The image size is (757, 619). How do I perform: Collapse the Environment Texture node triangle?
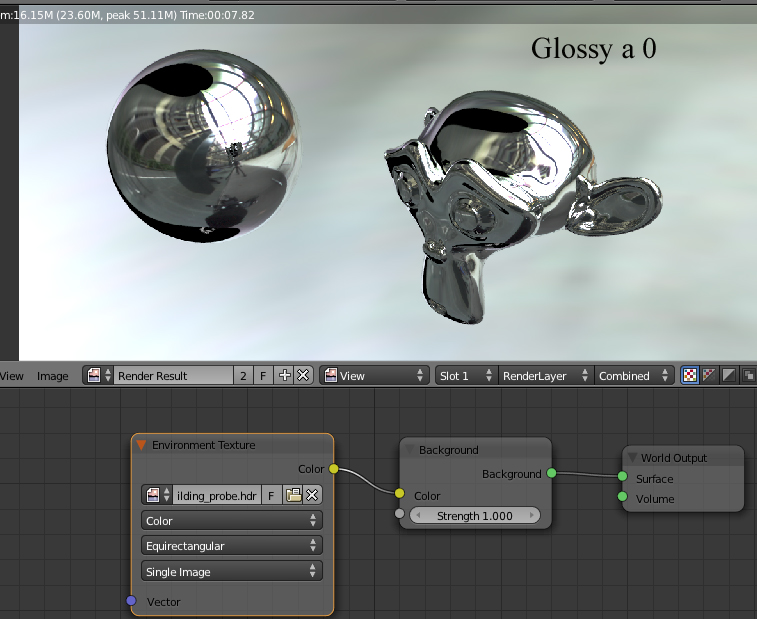coord(141,445)
